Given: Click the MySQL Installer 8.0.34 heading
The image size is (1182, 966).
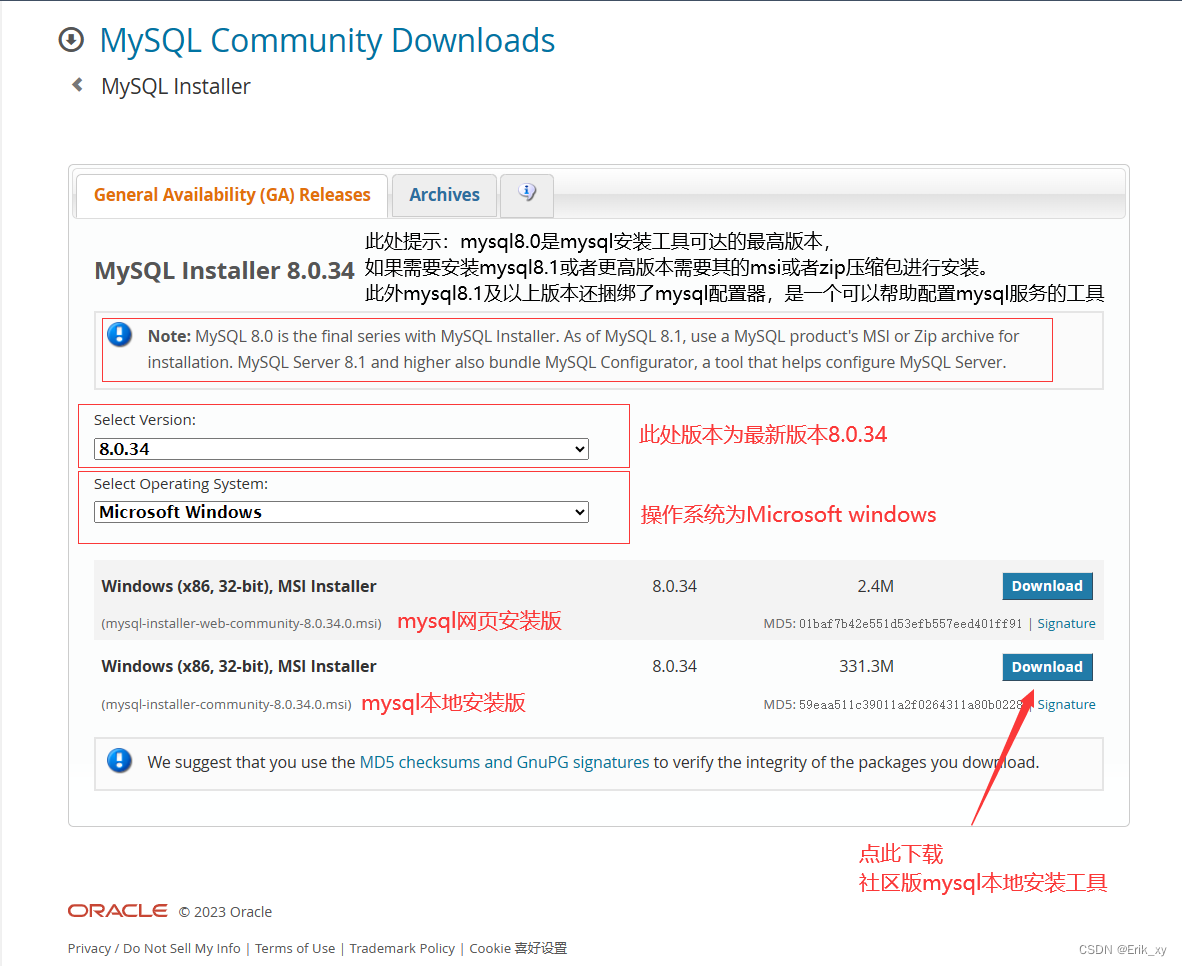Looking at the screenshot, I should click(x=224, y=271).
